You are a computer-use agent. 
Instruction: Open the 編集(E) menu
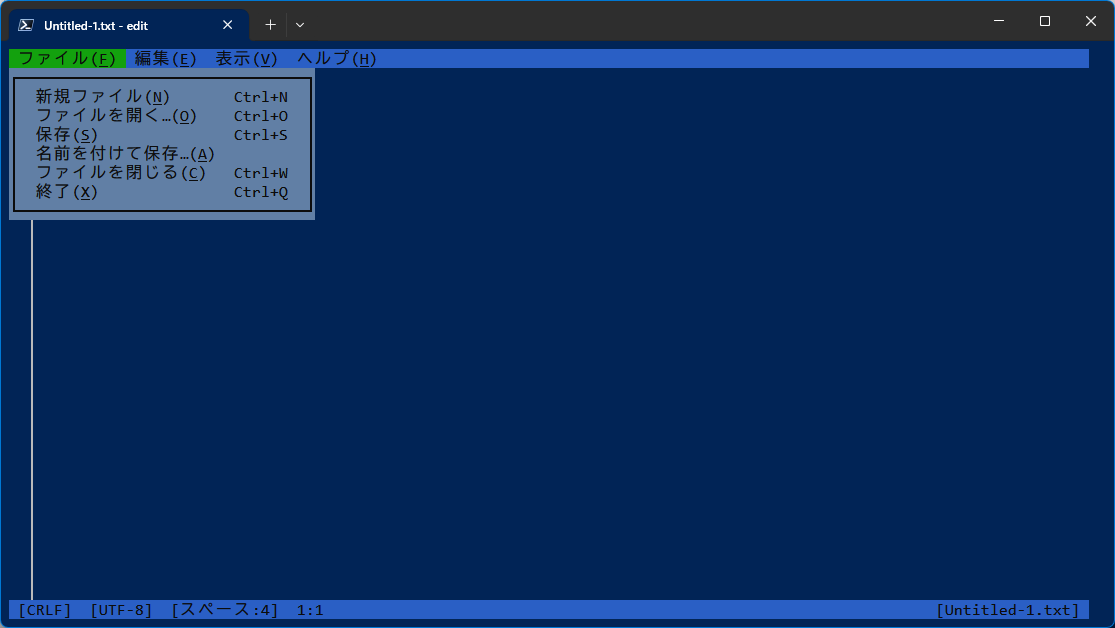coord(166,58)
